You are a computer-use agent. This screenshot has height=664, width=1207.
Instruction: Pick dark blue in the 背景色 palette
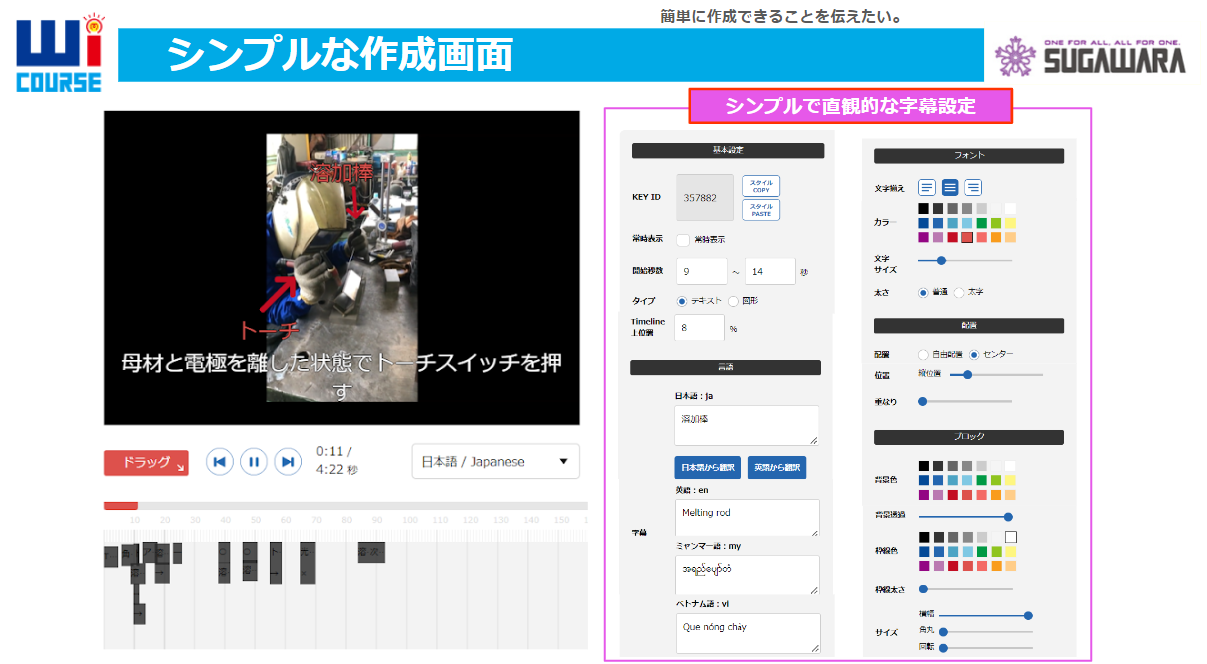pos(924,480)
